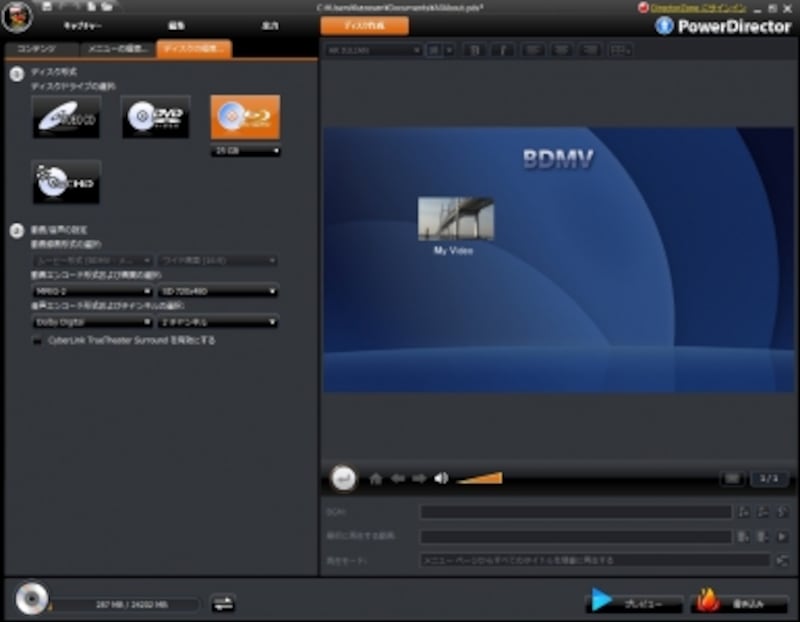Select the Video CD disc type

coord(66,118)
